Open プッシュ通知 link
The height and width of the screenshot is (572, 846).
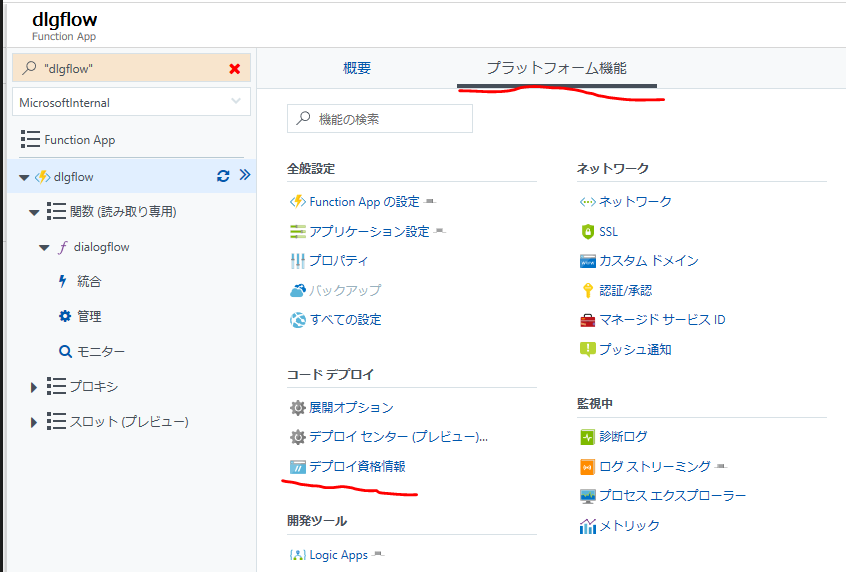(635, 349)
